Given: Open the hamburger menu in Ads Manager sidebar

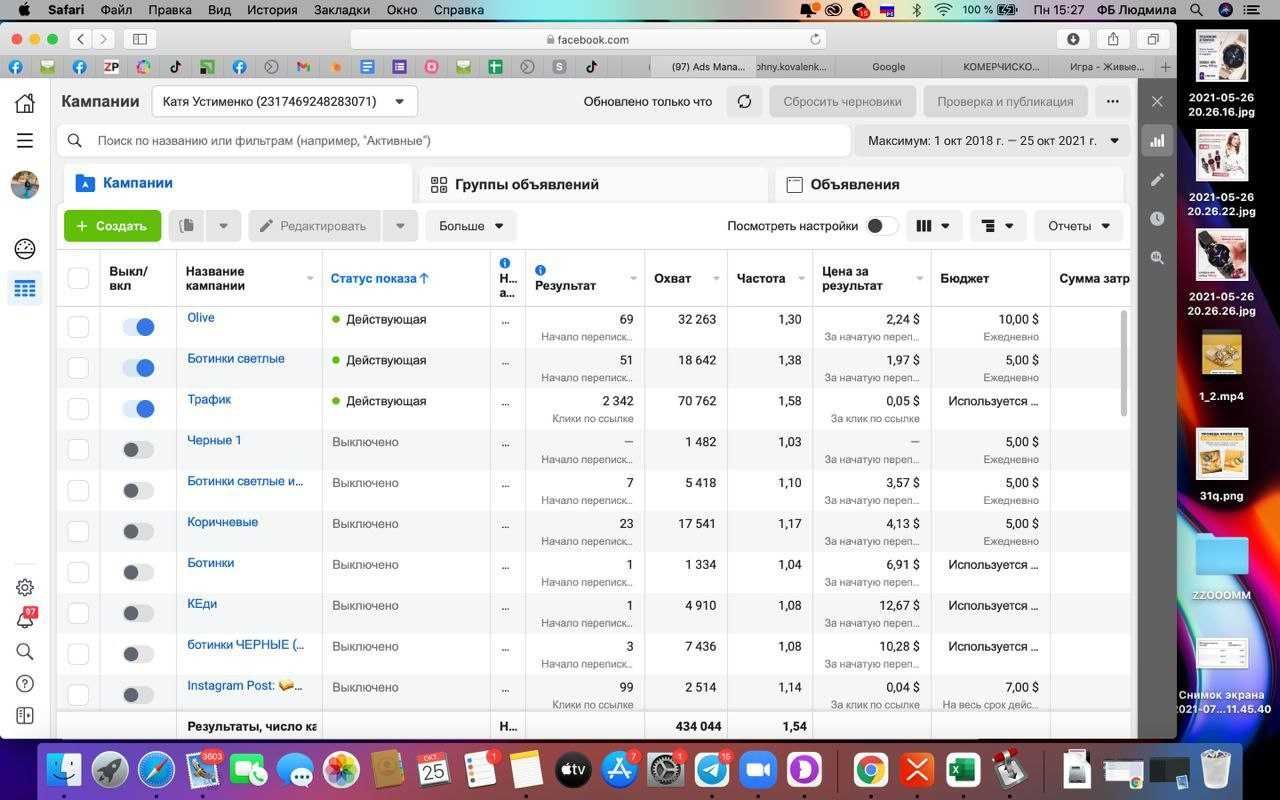Looking at the screenshot, I should point(25,141).
